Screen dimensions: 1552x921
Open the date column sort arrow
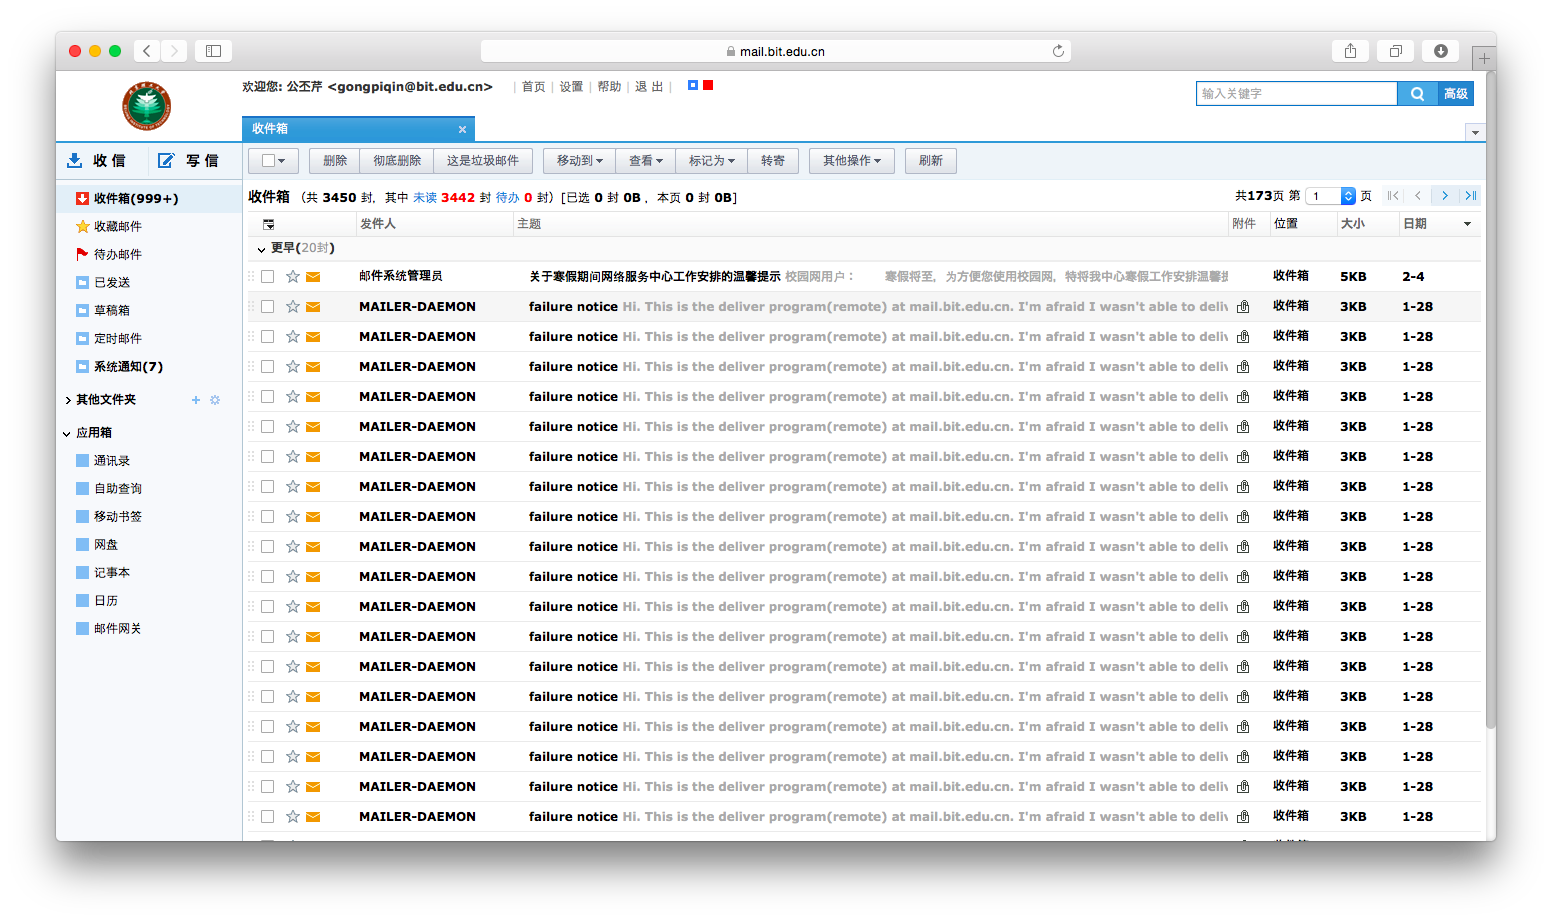[1468, 224]
